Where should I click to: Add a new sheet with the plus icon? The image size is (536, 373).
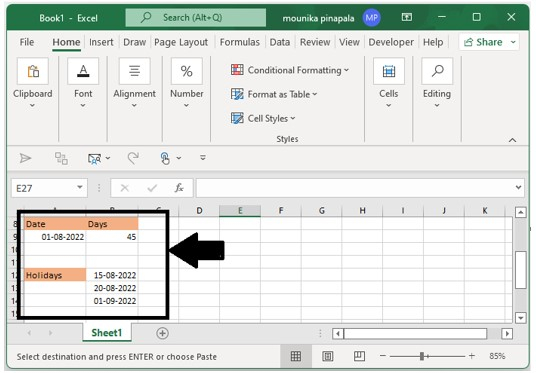point(162,333)
